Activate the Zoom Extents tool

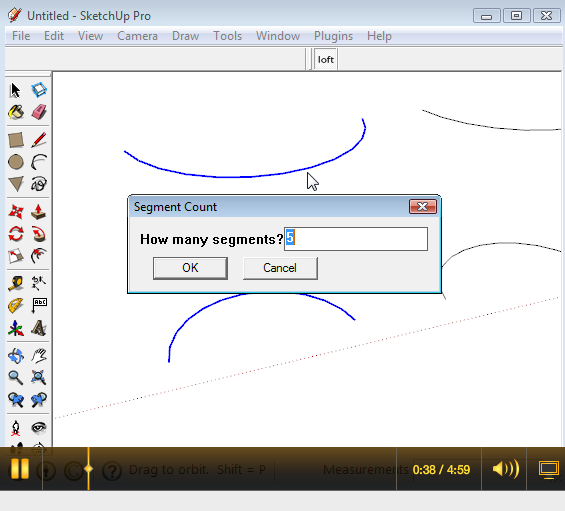click(x=39, y=378)
